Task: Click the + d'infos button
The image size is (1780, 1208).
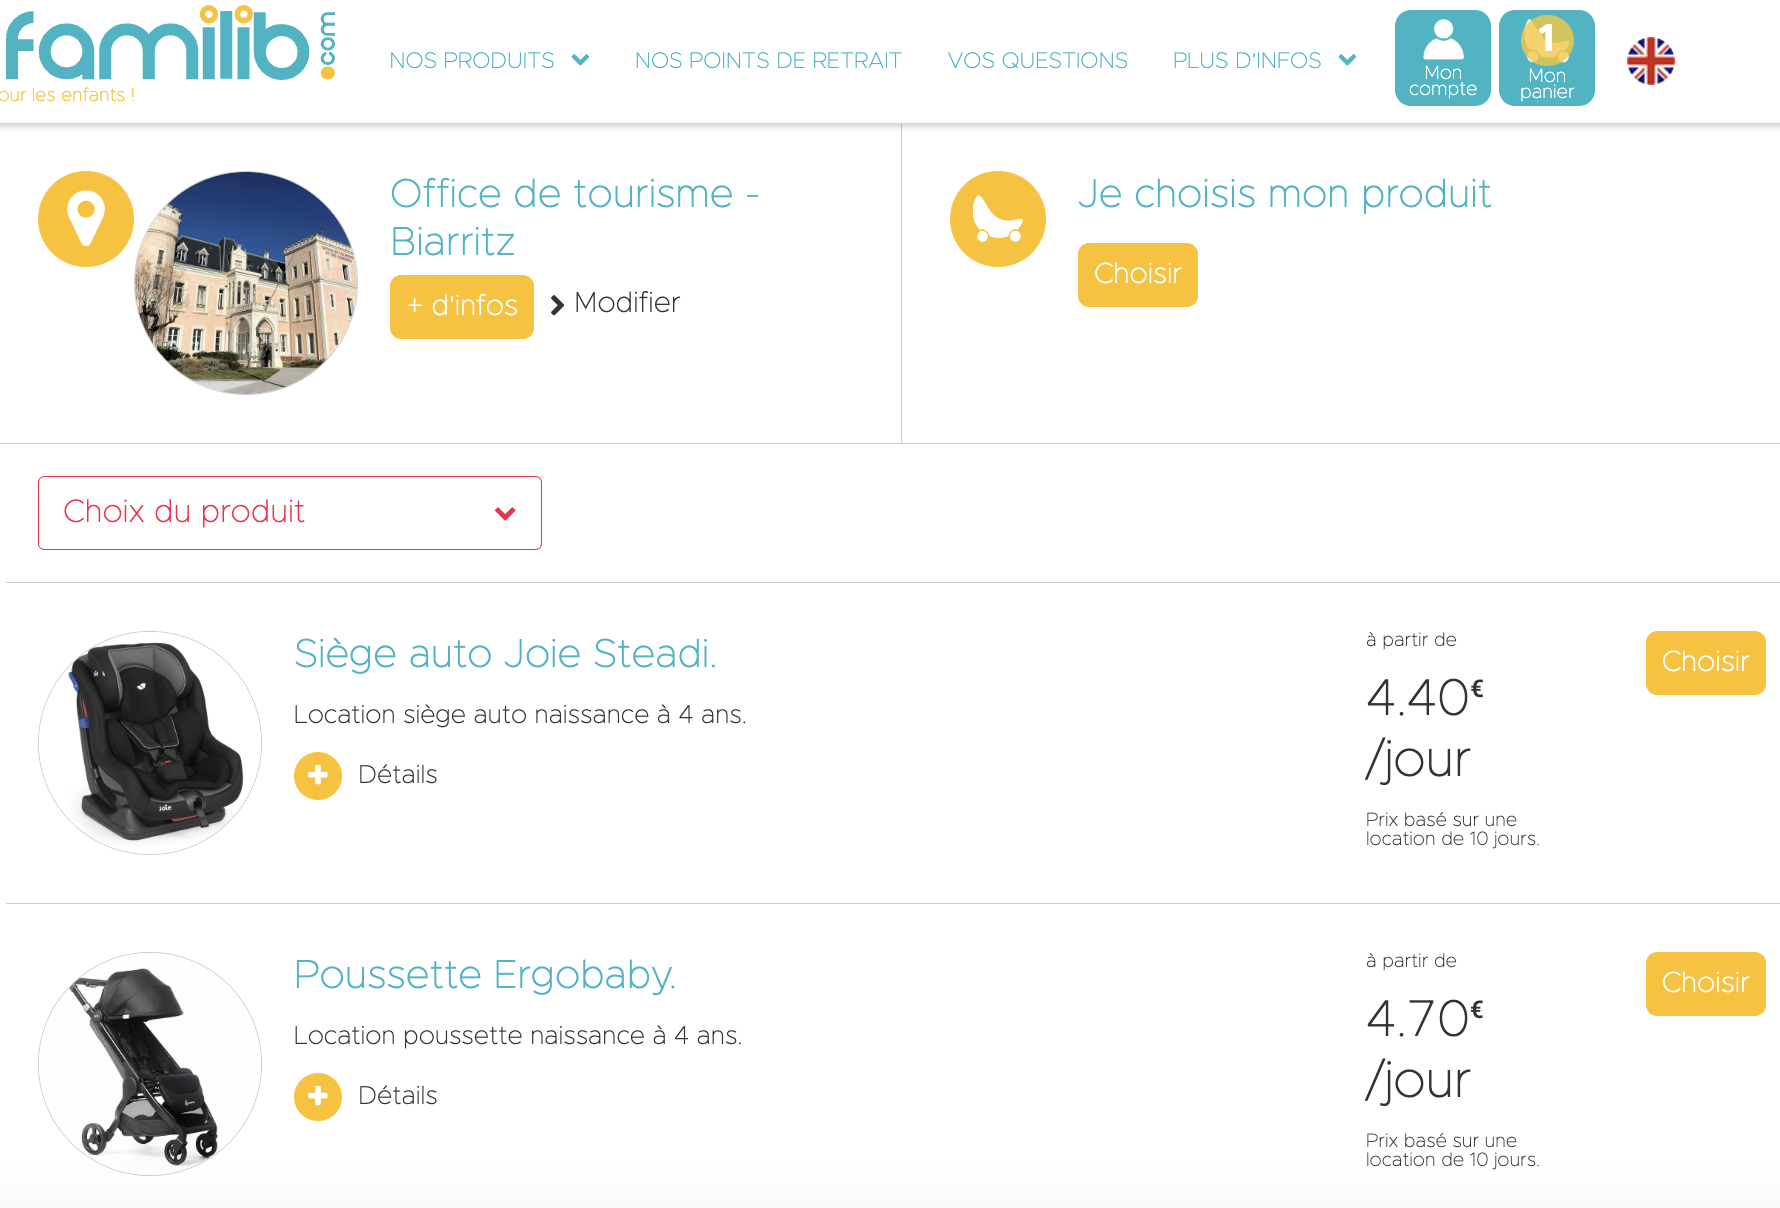Action: (461, 307)
